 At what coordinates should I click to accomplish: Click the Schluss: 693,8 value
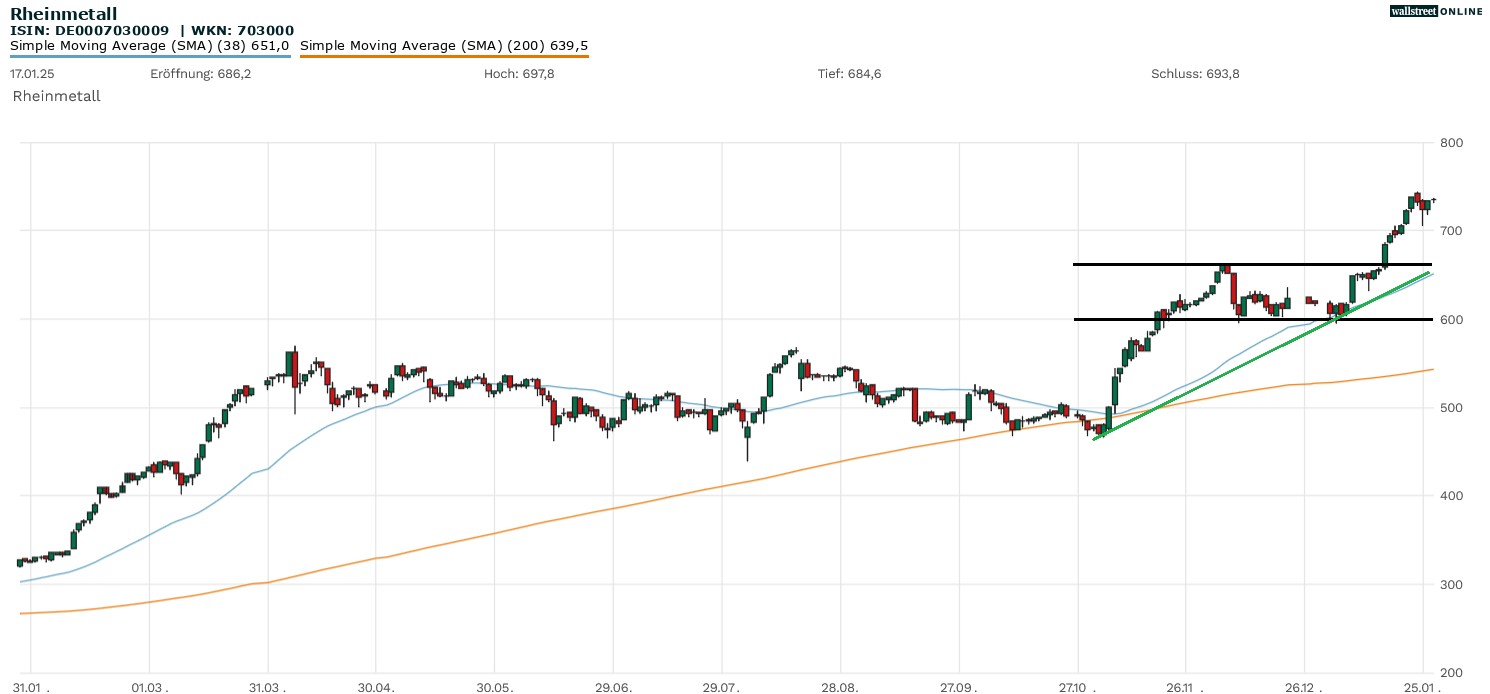1195,74
